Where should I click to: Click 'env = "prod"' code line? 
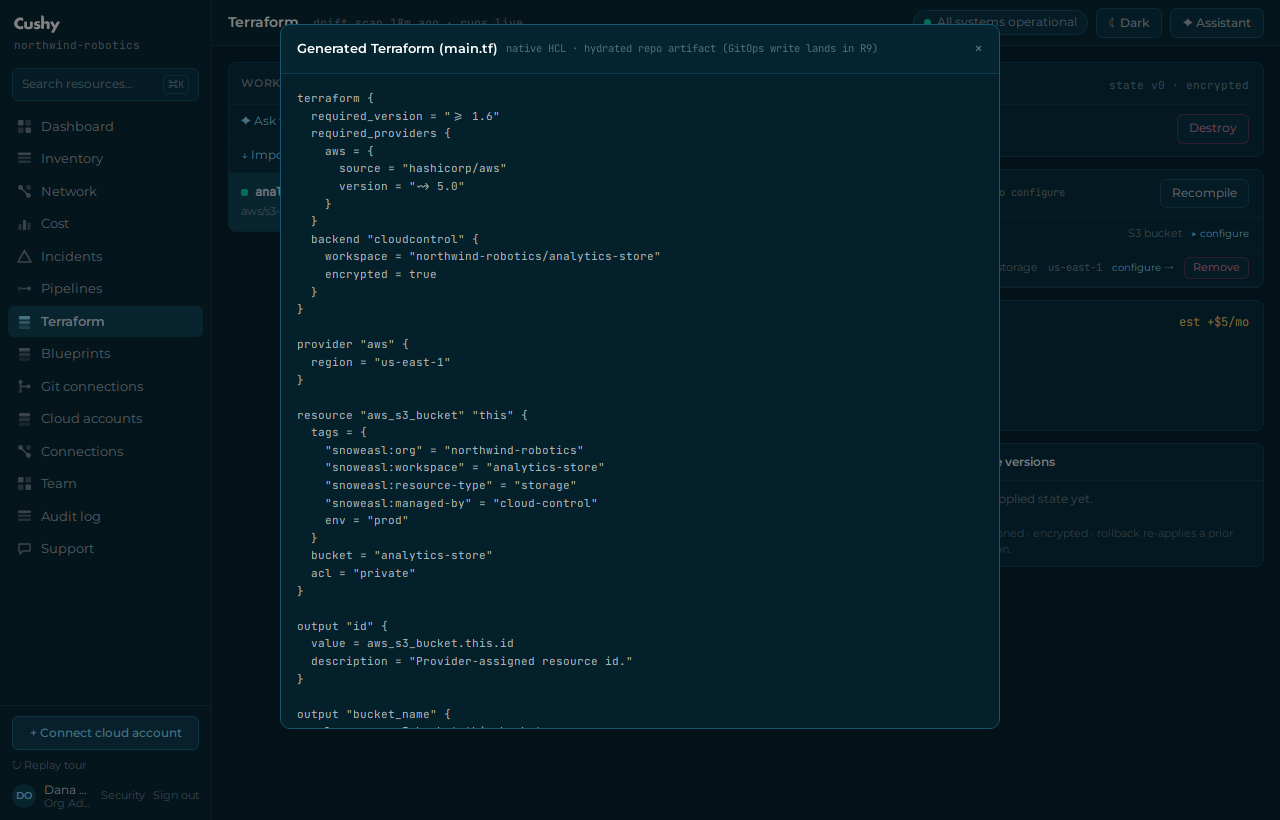click(x=367, y=520)
